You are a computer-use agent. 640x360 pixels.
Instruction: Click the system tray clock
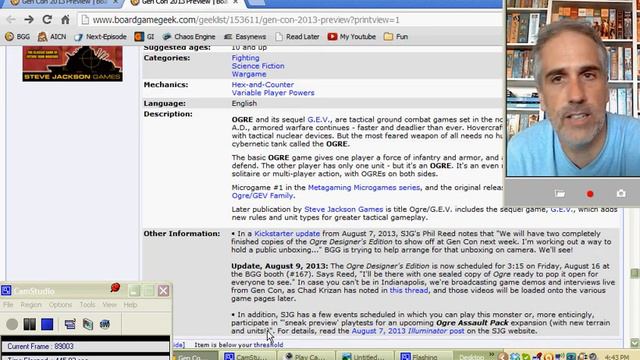click(x=617, y=357)
